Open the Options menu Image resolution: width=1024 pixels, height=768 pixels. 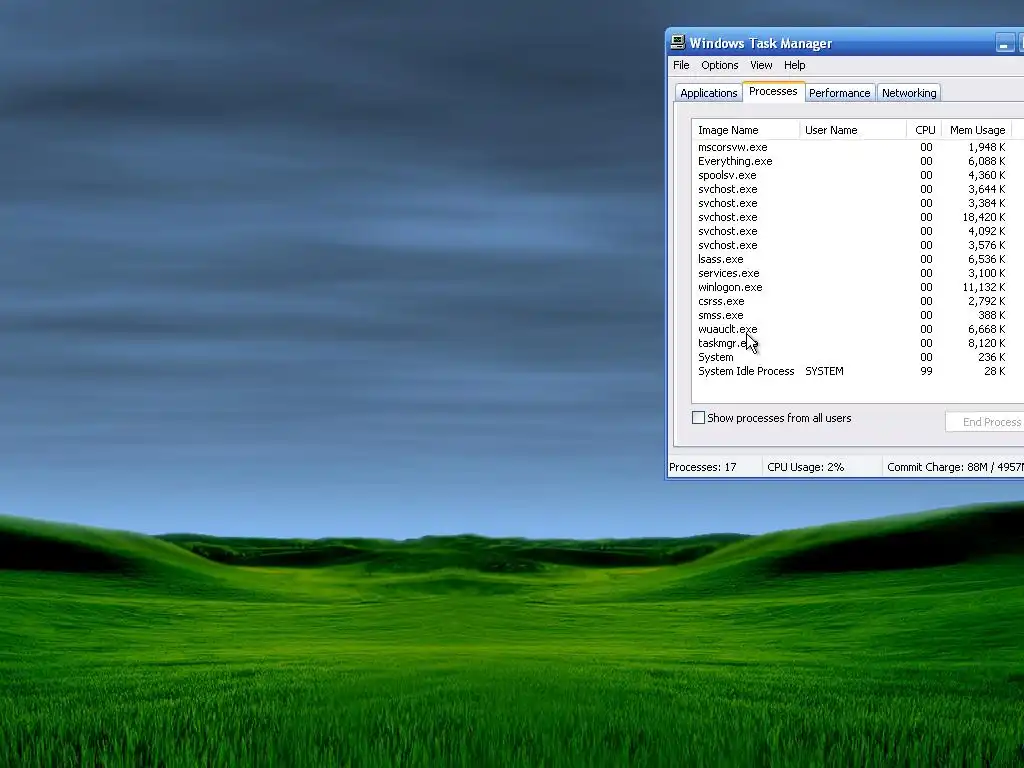pos(720,65)
